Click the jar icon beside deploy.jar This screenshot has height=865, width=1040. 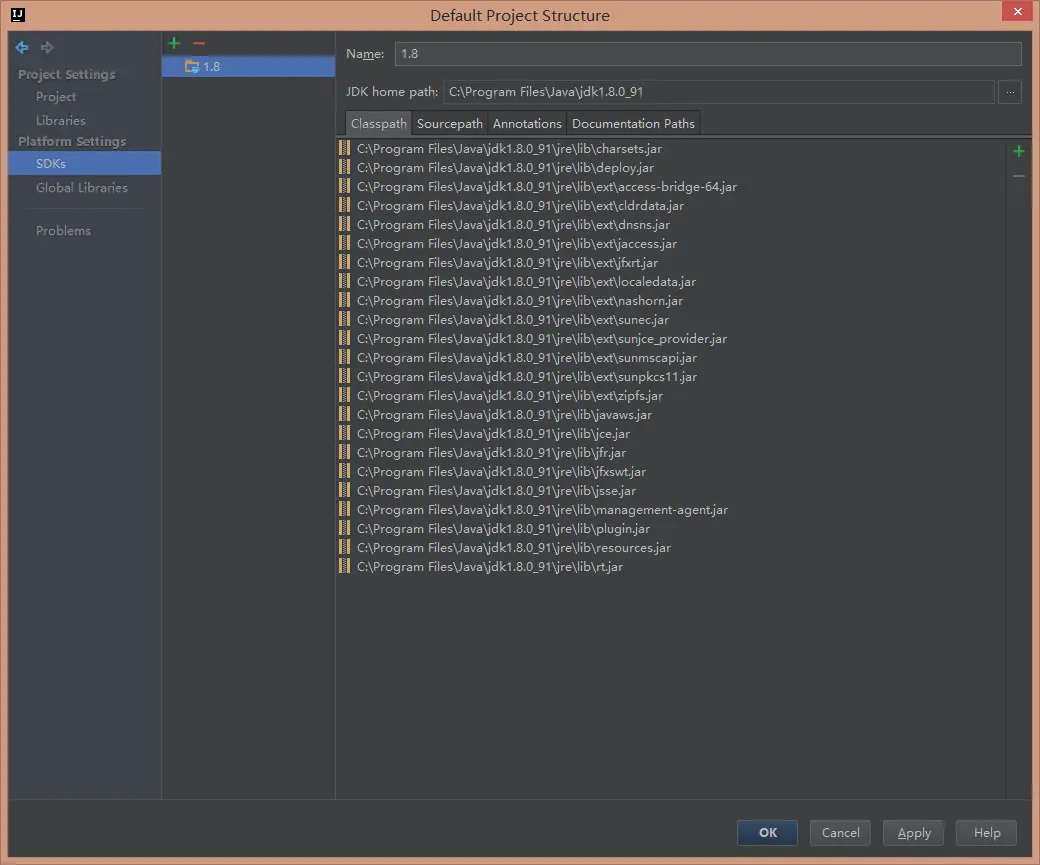344,167
